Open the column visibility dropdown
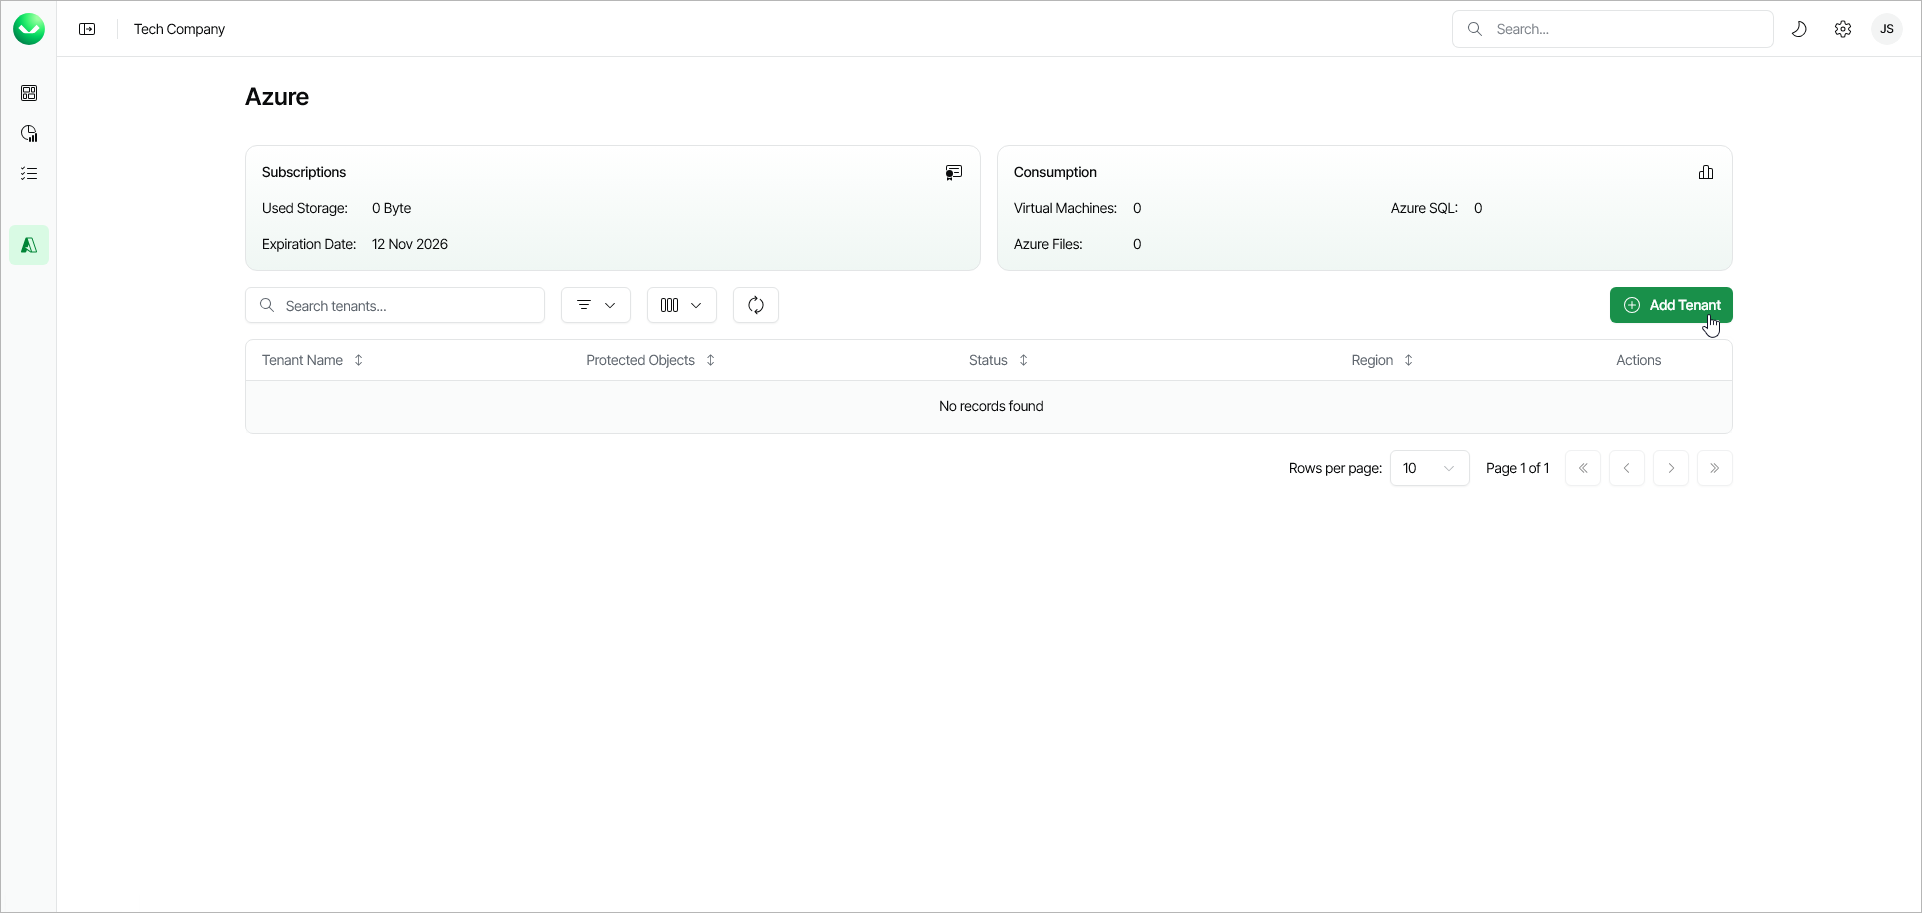This screenshot has height=913, width=1922. 681,305
